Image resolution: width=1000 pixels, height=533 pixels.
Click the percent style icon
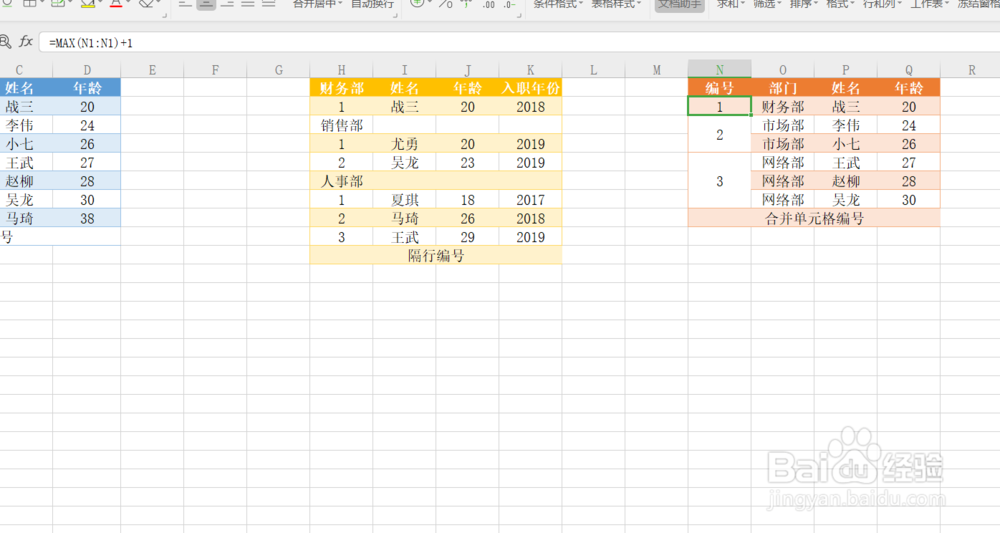pos(445,4)
